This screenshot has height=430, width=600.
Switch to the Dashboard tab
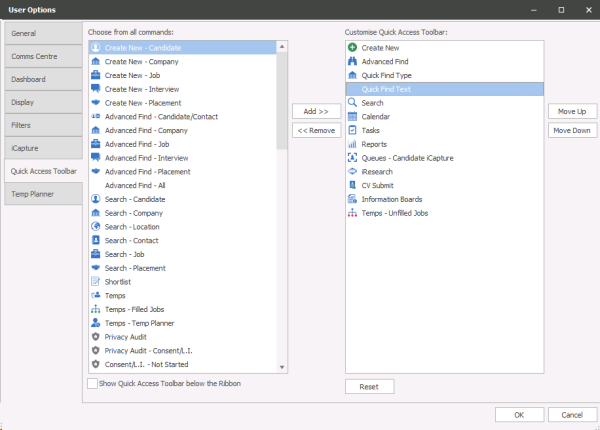coord(41,79)
